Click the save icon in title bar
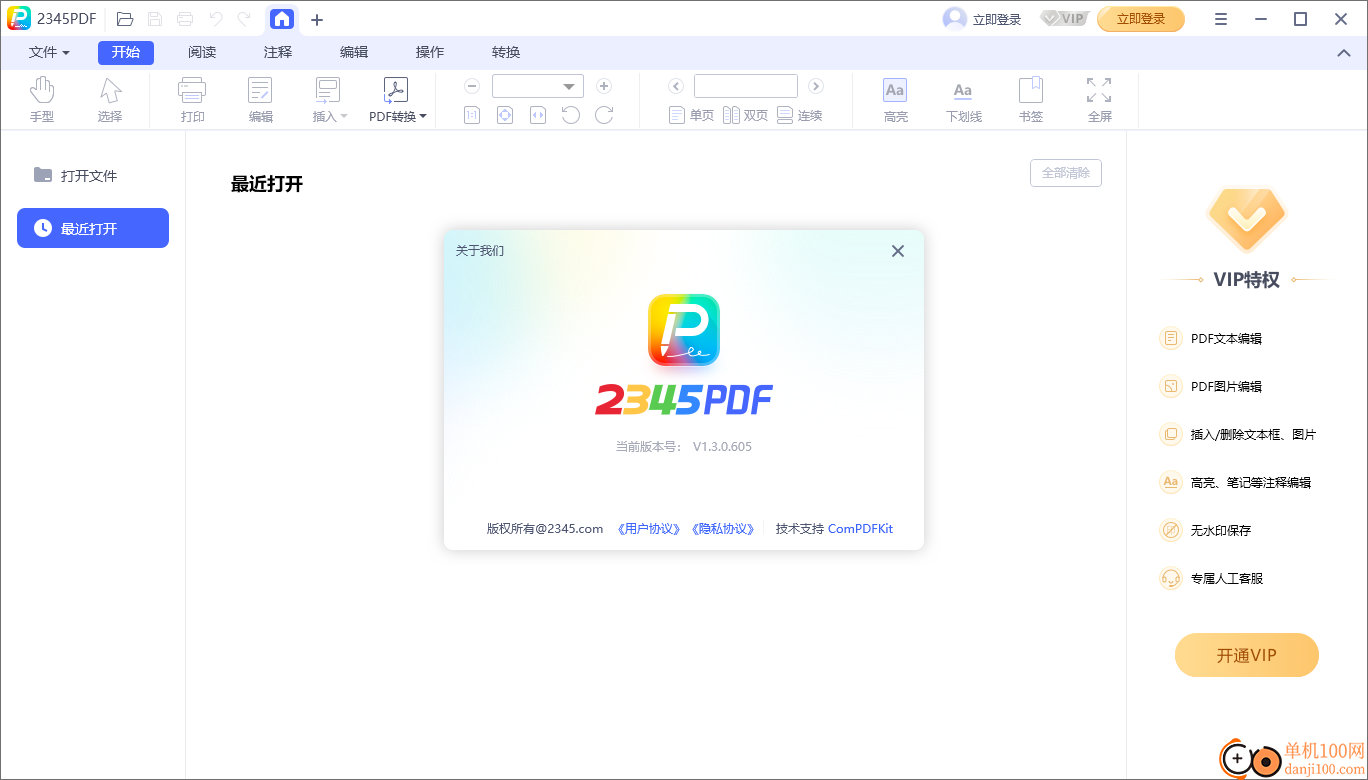 [155, 19]
